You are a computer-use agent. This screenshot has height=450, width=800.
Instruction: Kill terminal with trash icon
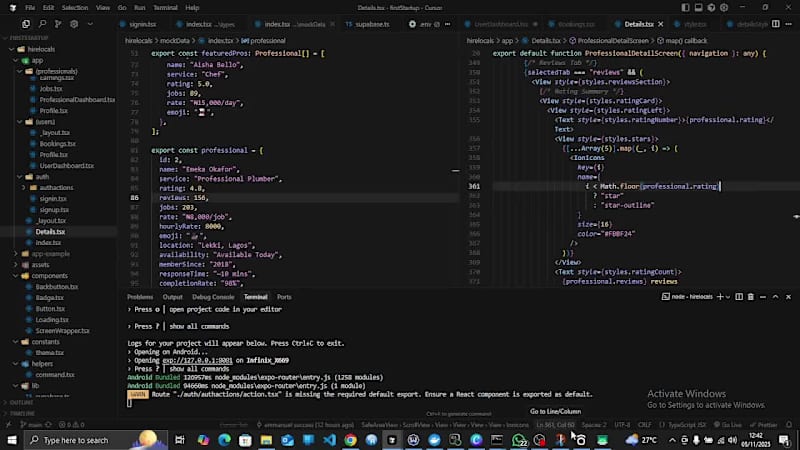coord(751,296)
